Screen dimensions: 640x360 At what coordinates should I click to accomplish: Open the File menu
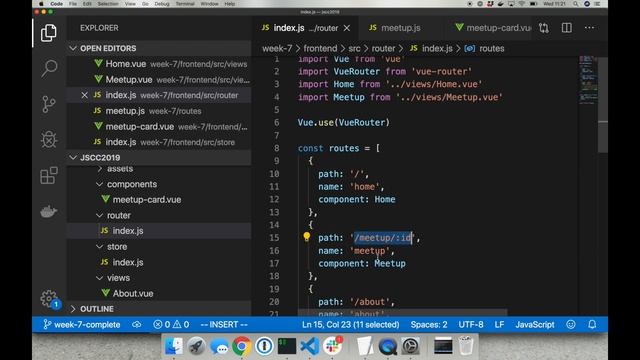click(73, 4)
